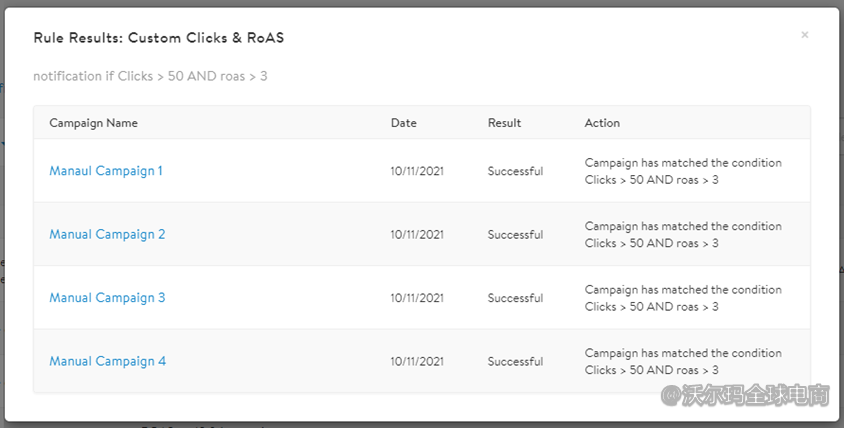Screen dimensions: 844x428
Task: Select the date cell for Manaul Campaign 1
Action: click(417, 171)
